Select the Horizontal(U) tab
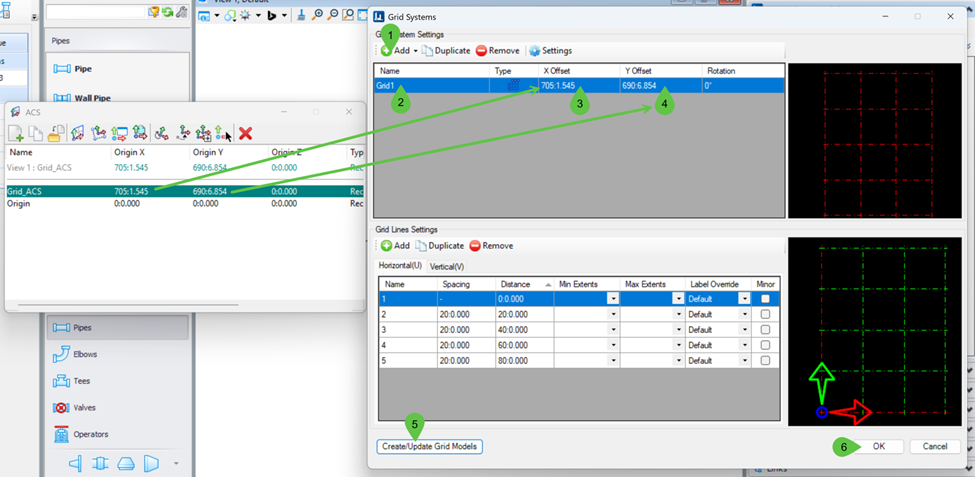This screenshot has height=477, width=975. coord(400,266)
